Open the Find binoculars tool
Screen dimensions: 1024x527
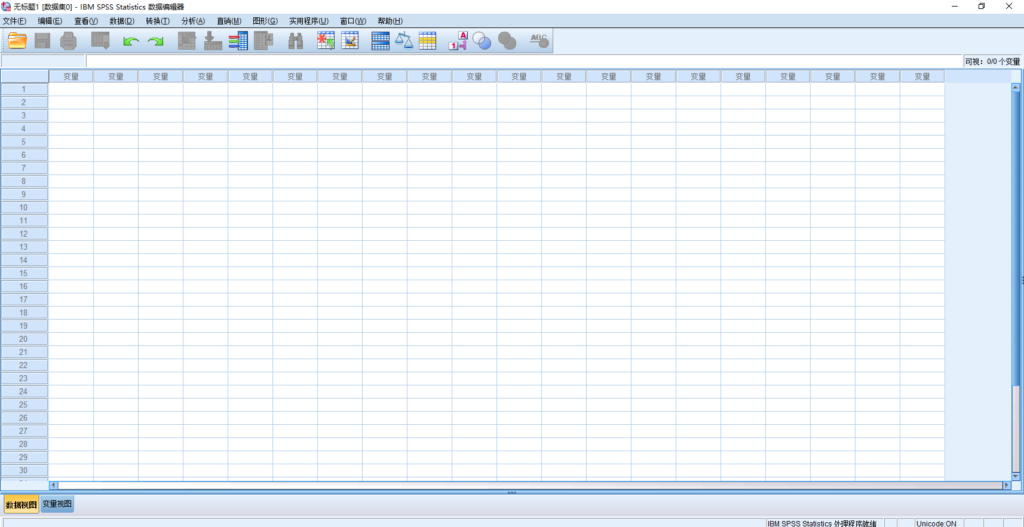point(296,41)
